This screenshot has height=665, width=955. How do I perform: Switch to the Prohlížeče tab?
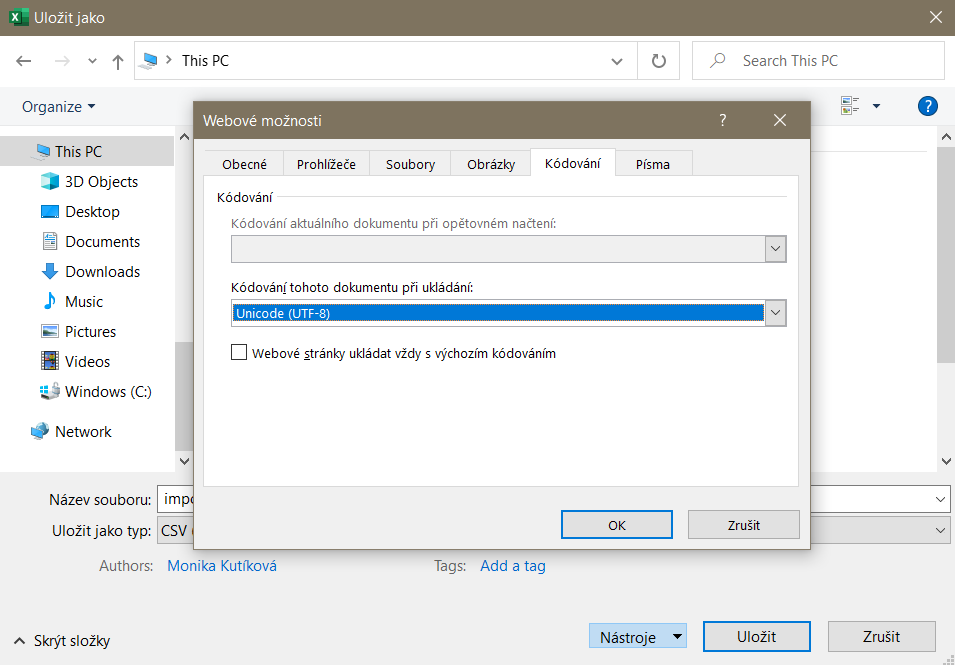[326, 164]
